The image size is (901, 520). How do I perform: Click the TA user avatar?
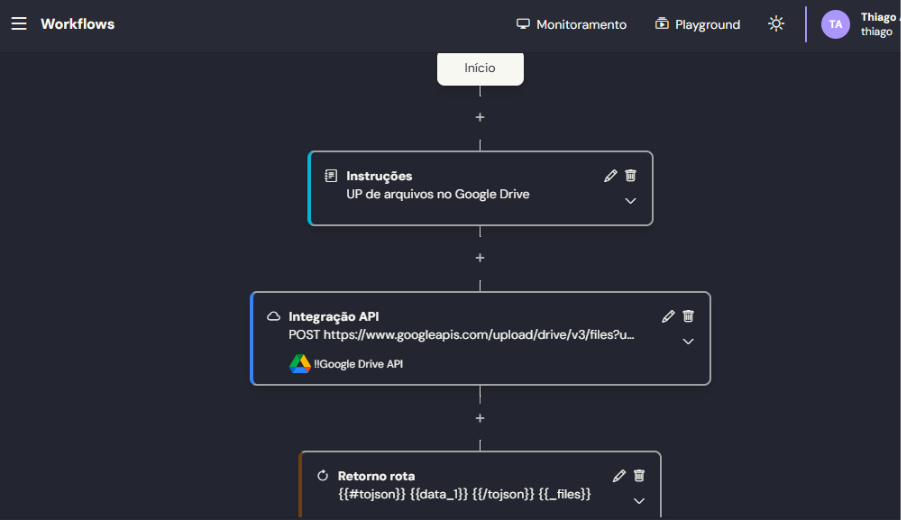tap(835, 24)
